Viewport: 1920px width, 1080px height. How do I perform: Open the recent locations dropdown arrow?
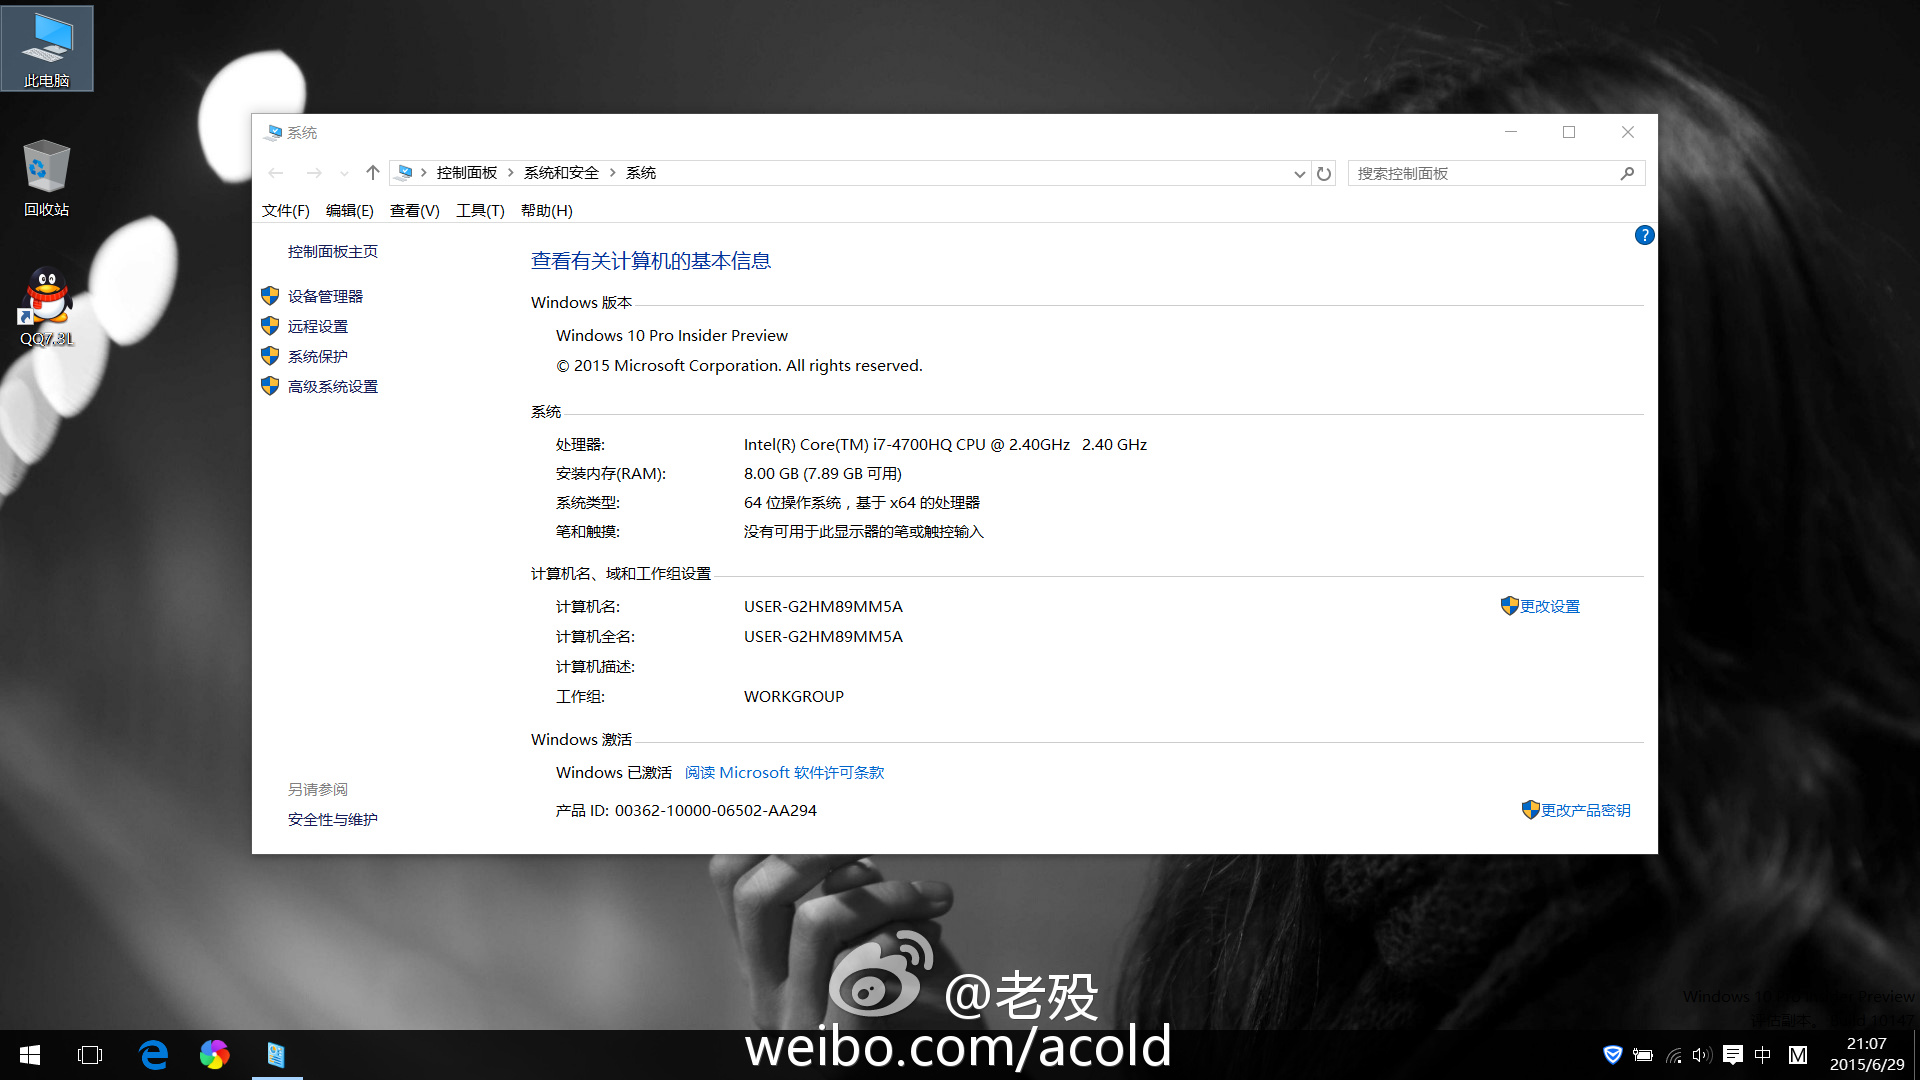pos(344,174)
